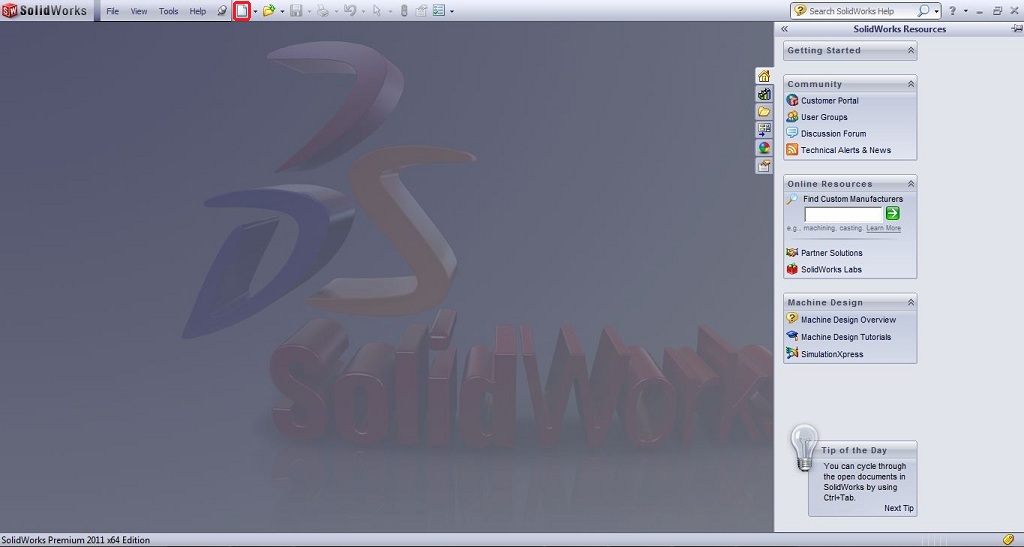Open the File Explorer folder tab icon
This screenshot has height=547, width=1024.
763,112
